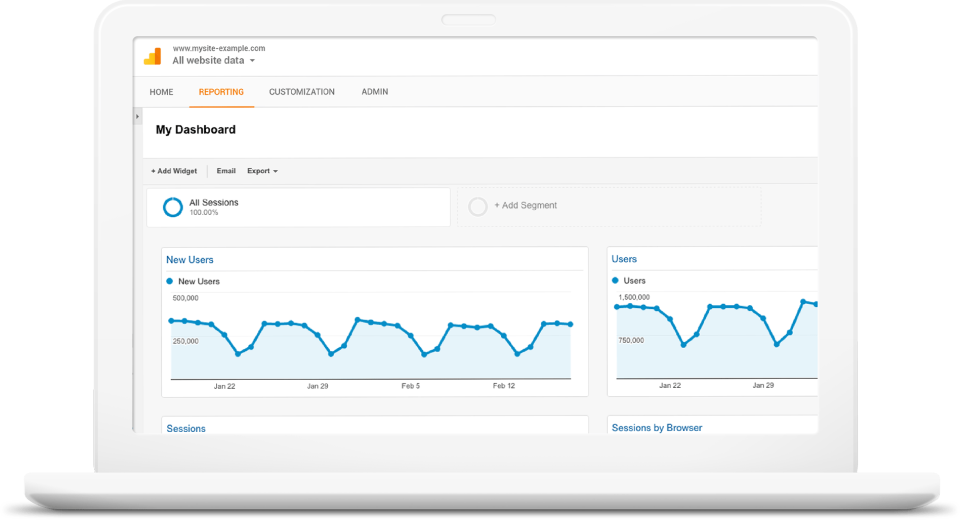Click Jan 22 label in New Users chart
Screen dimensions: 960x520
225,386
